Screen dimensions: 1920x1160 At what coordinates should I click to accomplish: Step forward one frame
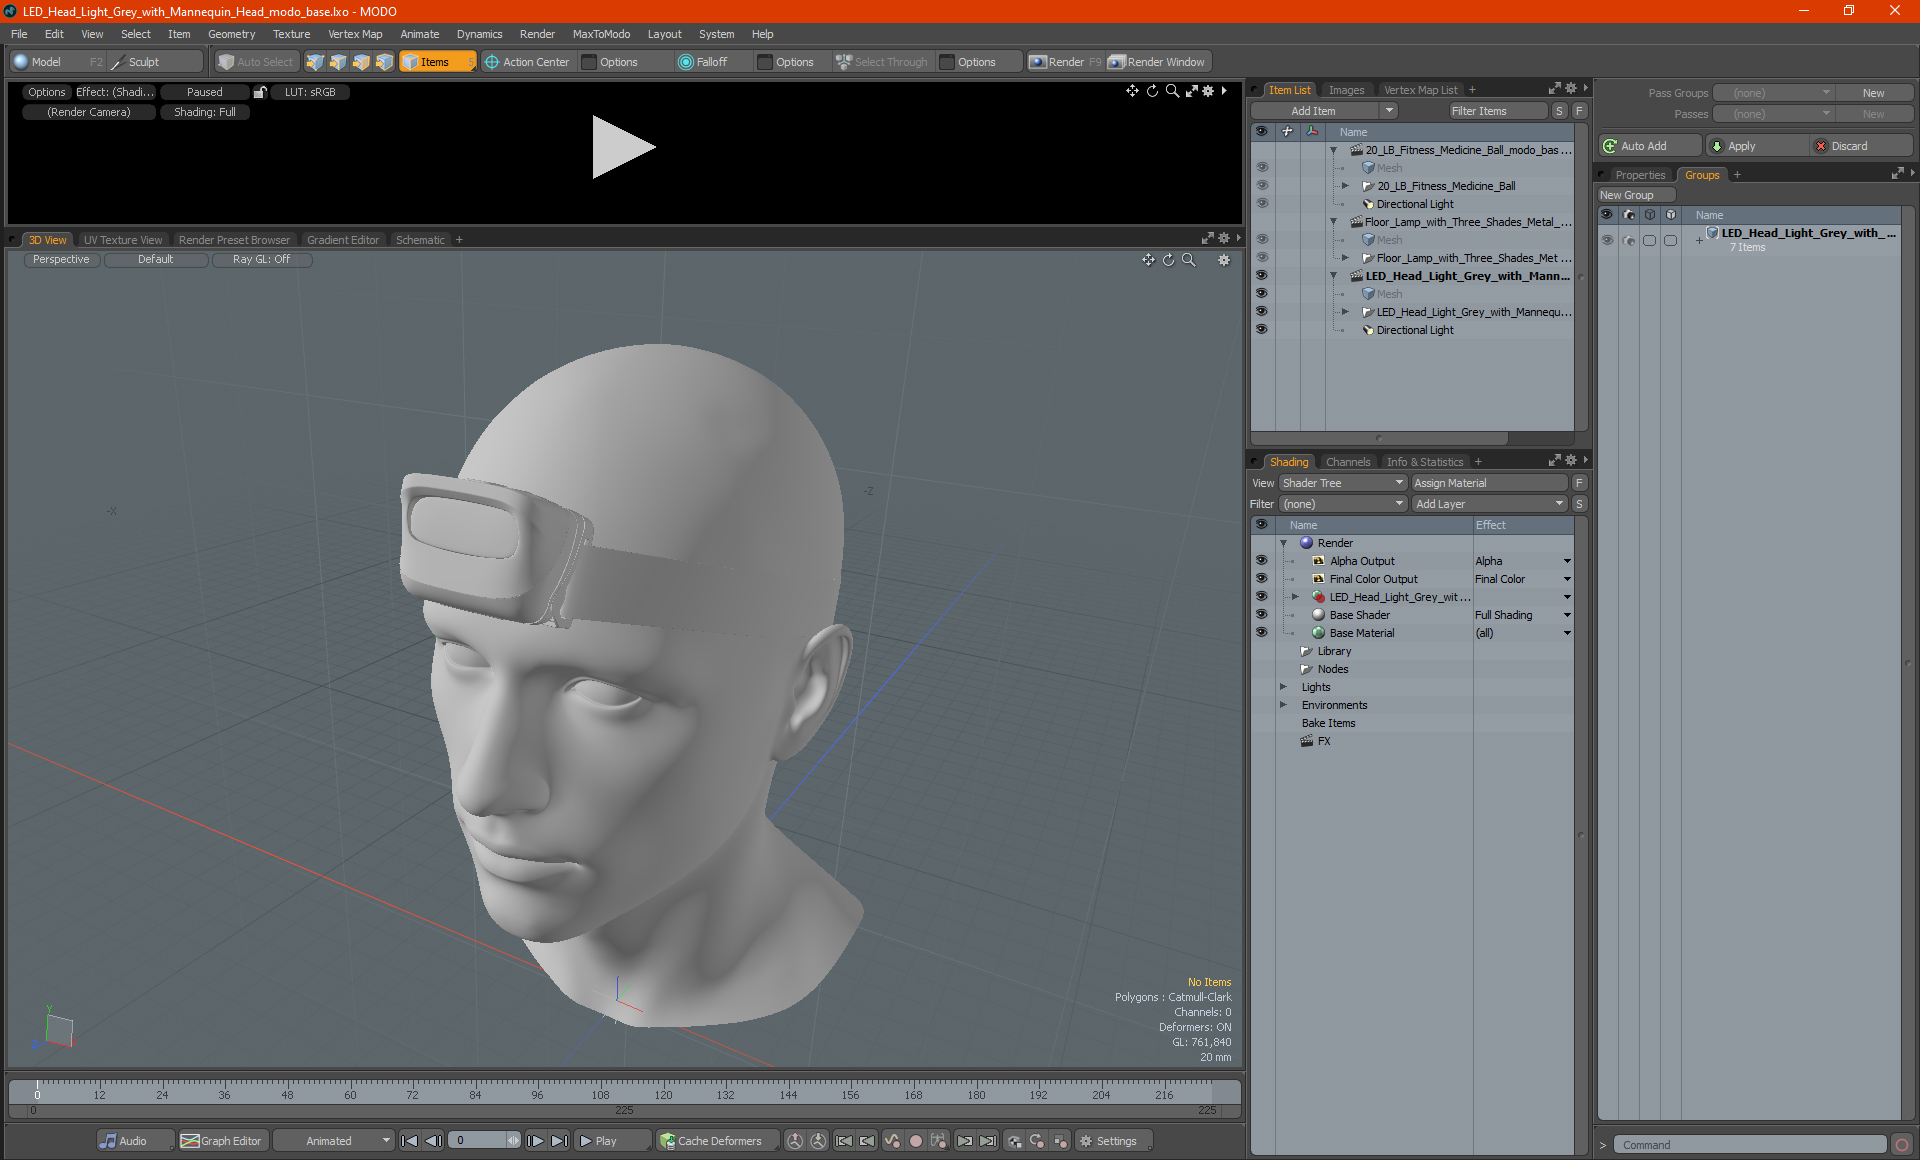[536, 1141]
